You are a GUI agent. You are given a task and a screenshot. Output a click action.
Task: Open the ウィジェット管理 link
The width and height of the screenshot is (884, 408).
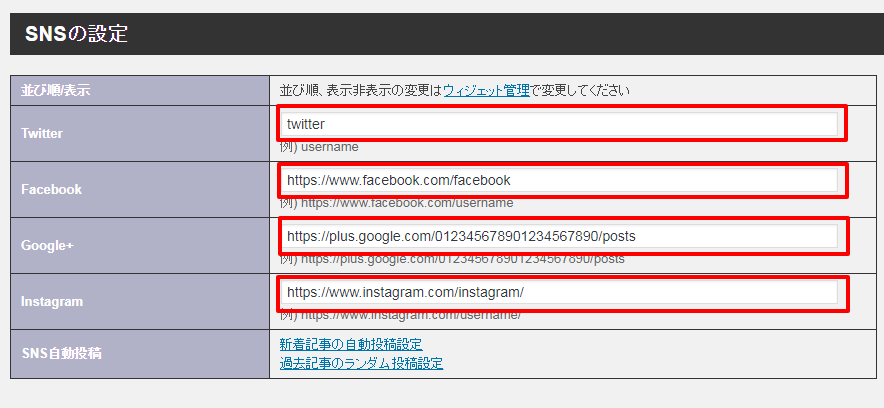pos(487,90)
